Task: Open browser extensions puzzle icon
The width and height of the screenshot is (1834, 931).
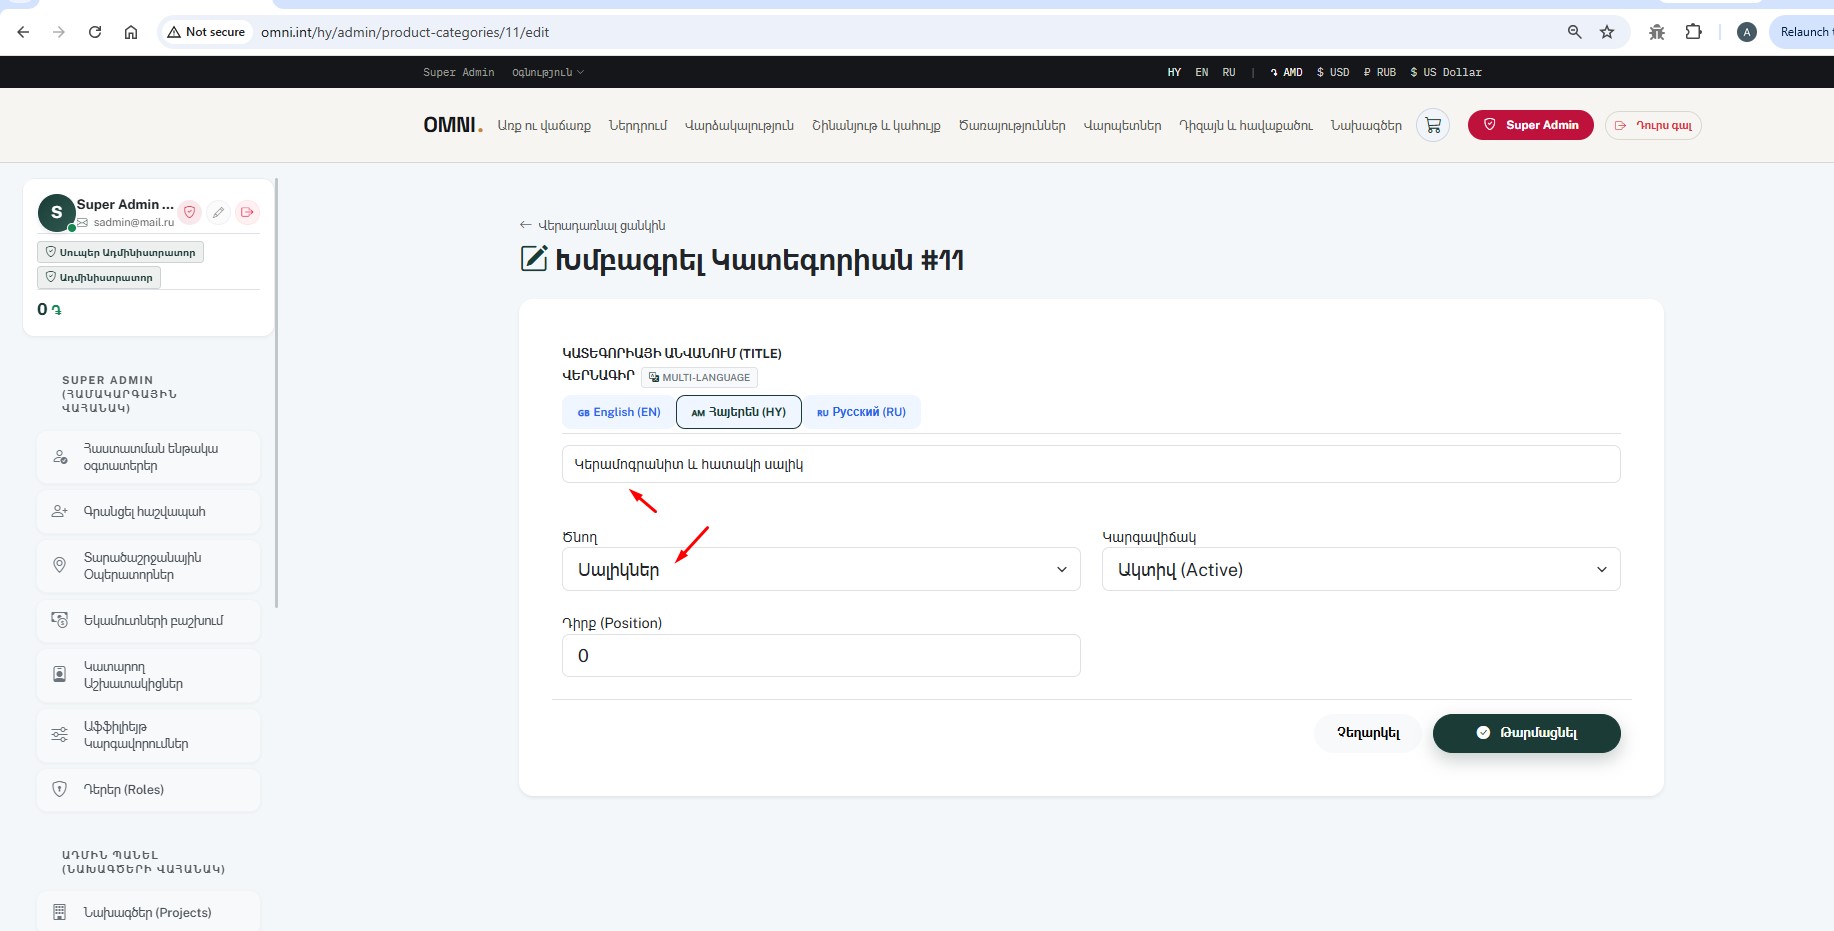Action: pyautogui.click(x=1693, y=32)
